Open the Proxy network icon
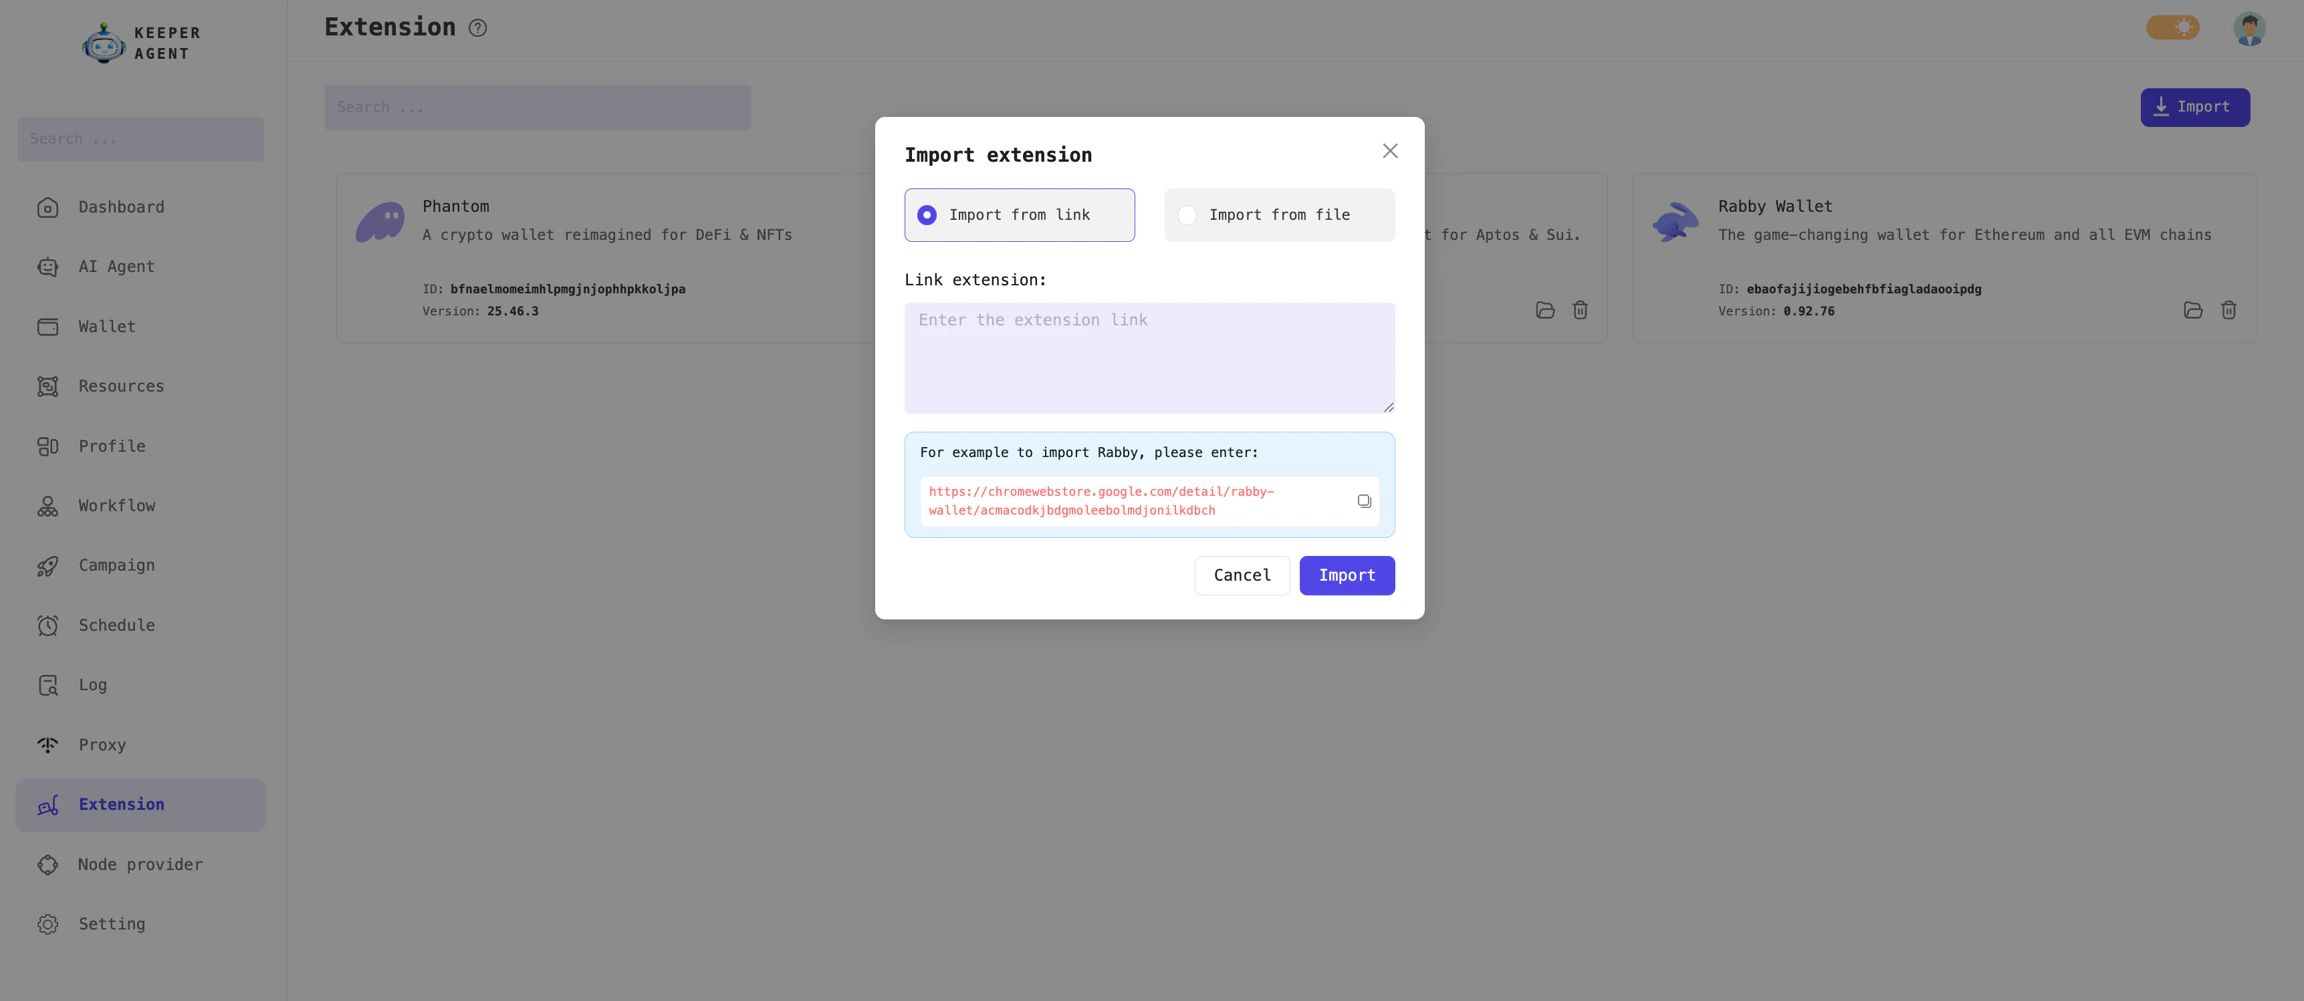Viewport: 2304px width, 1001px height. click(48, 745)
